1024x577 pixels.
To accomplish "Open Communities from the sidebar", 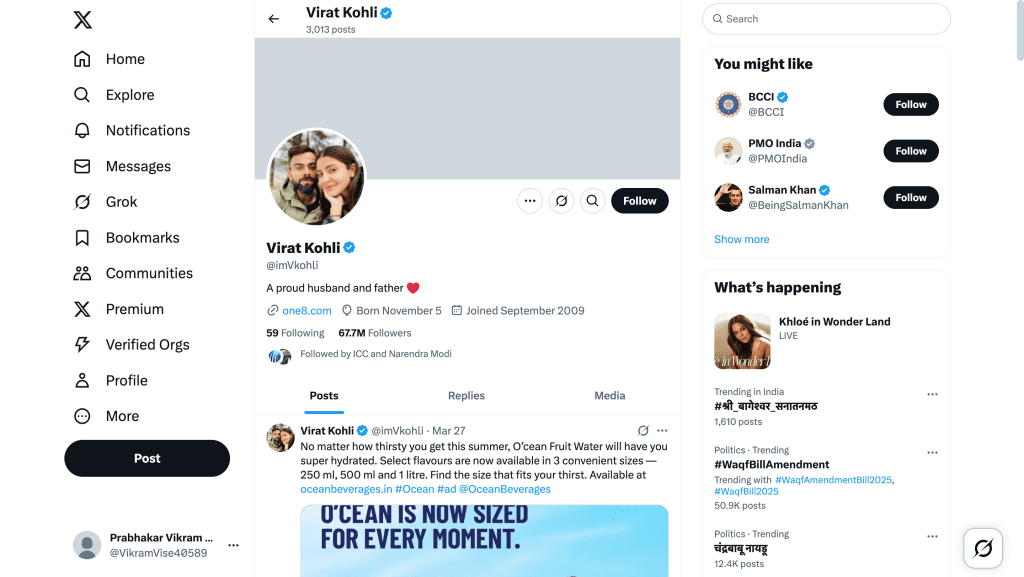I will (x=148, y=273).
